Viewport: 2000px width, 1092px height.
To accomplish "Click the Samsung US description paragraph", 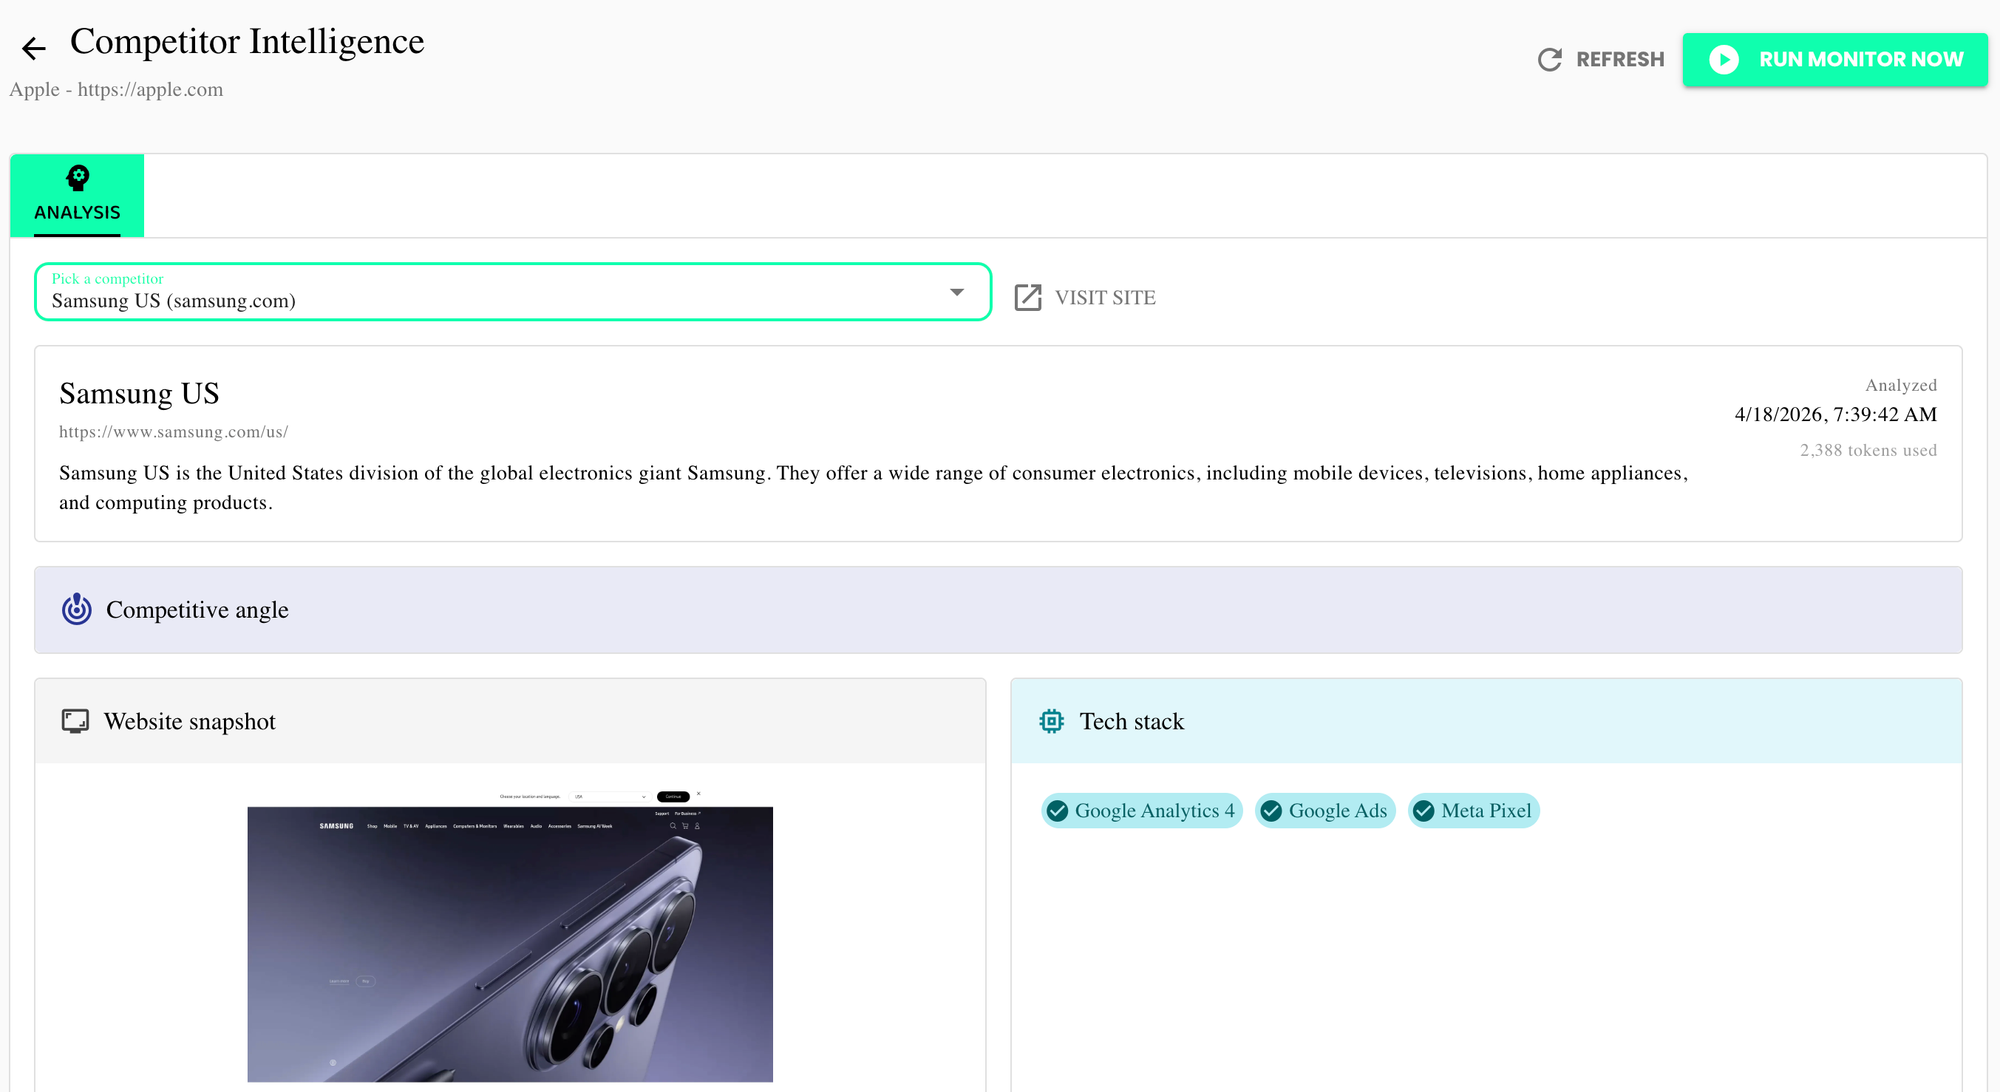I will point(873,488).
